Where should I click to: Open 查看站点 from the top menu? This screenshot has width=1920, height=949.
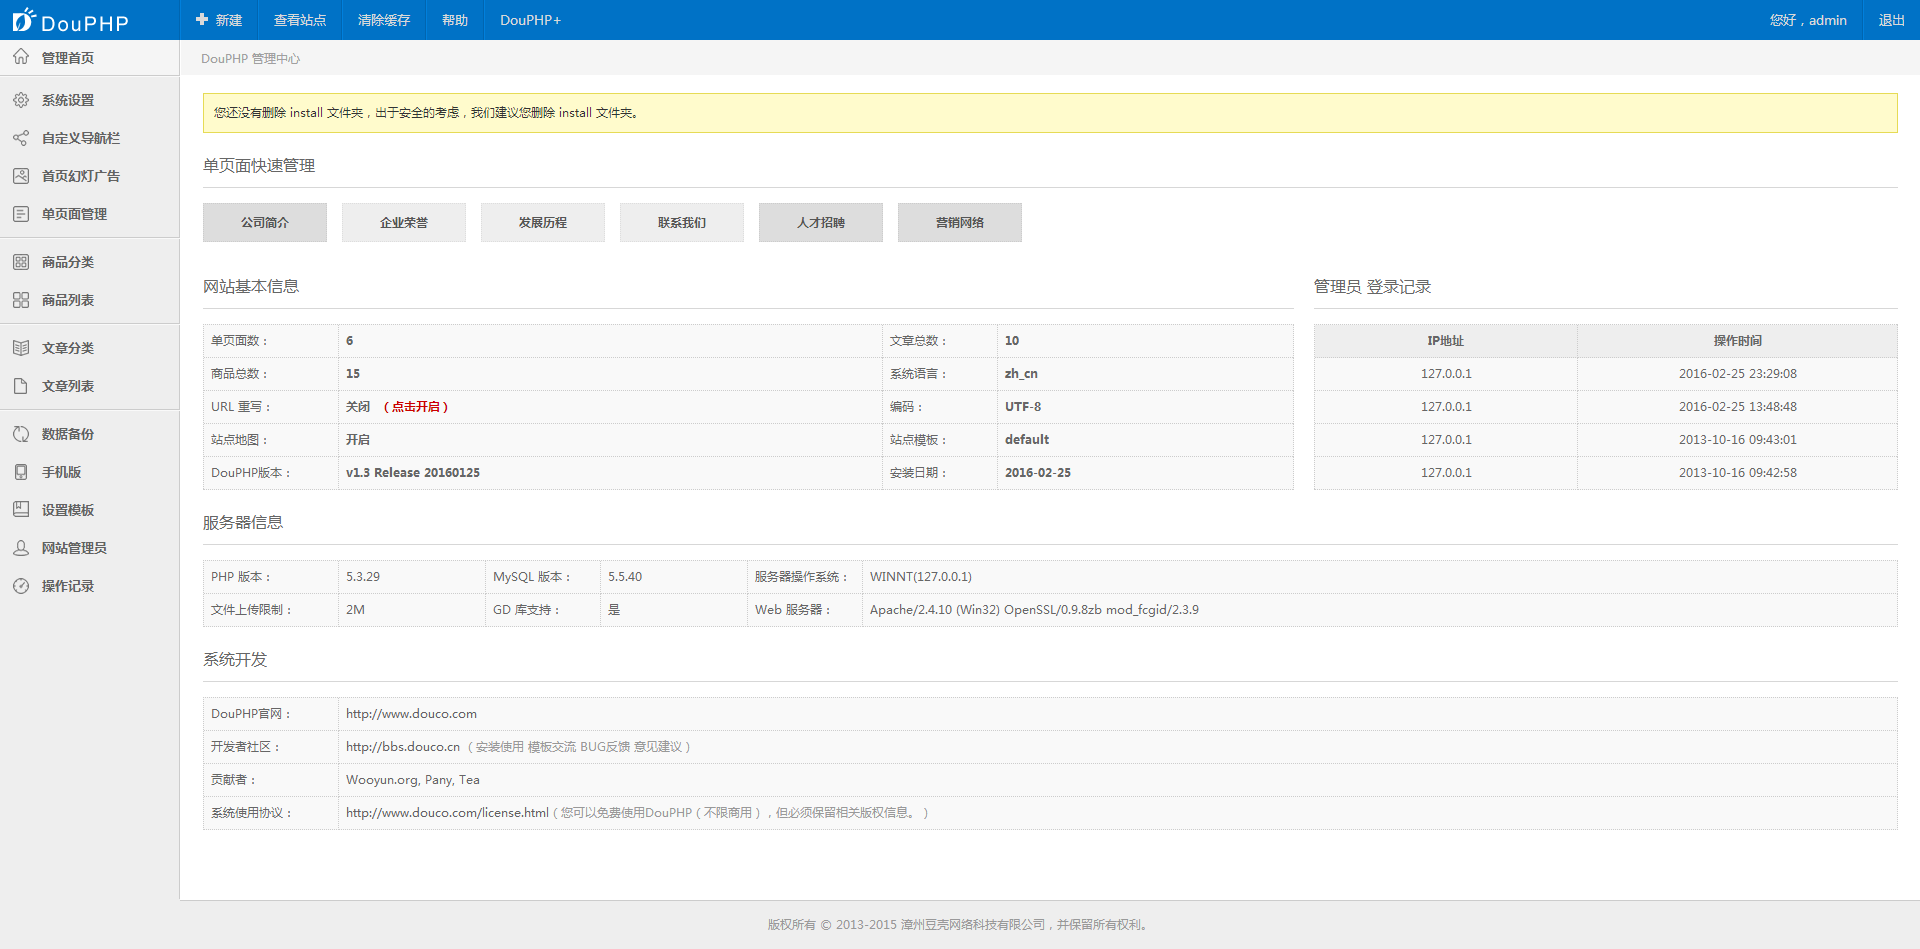click(300, 20)
